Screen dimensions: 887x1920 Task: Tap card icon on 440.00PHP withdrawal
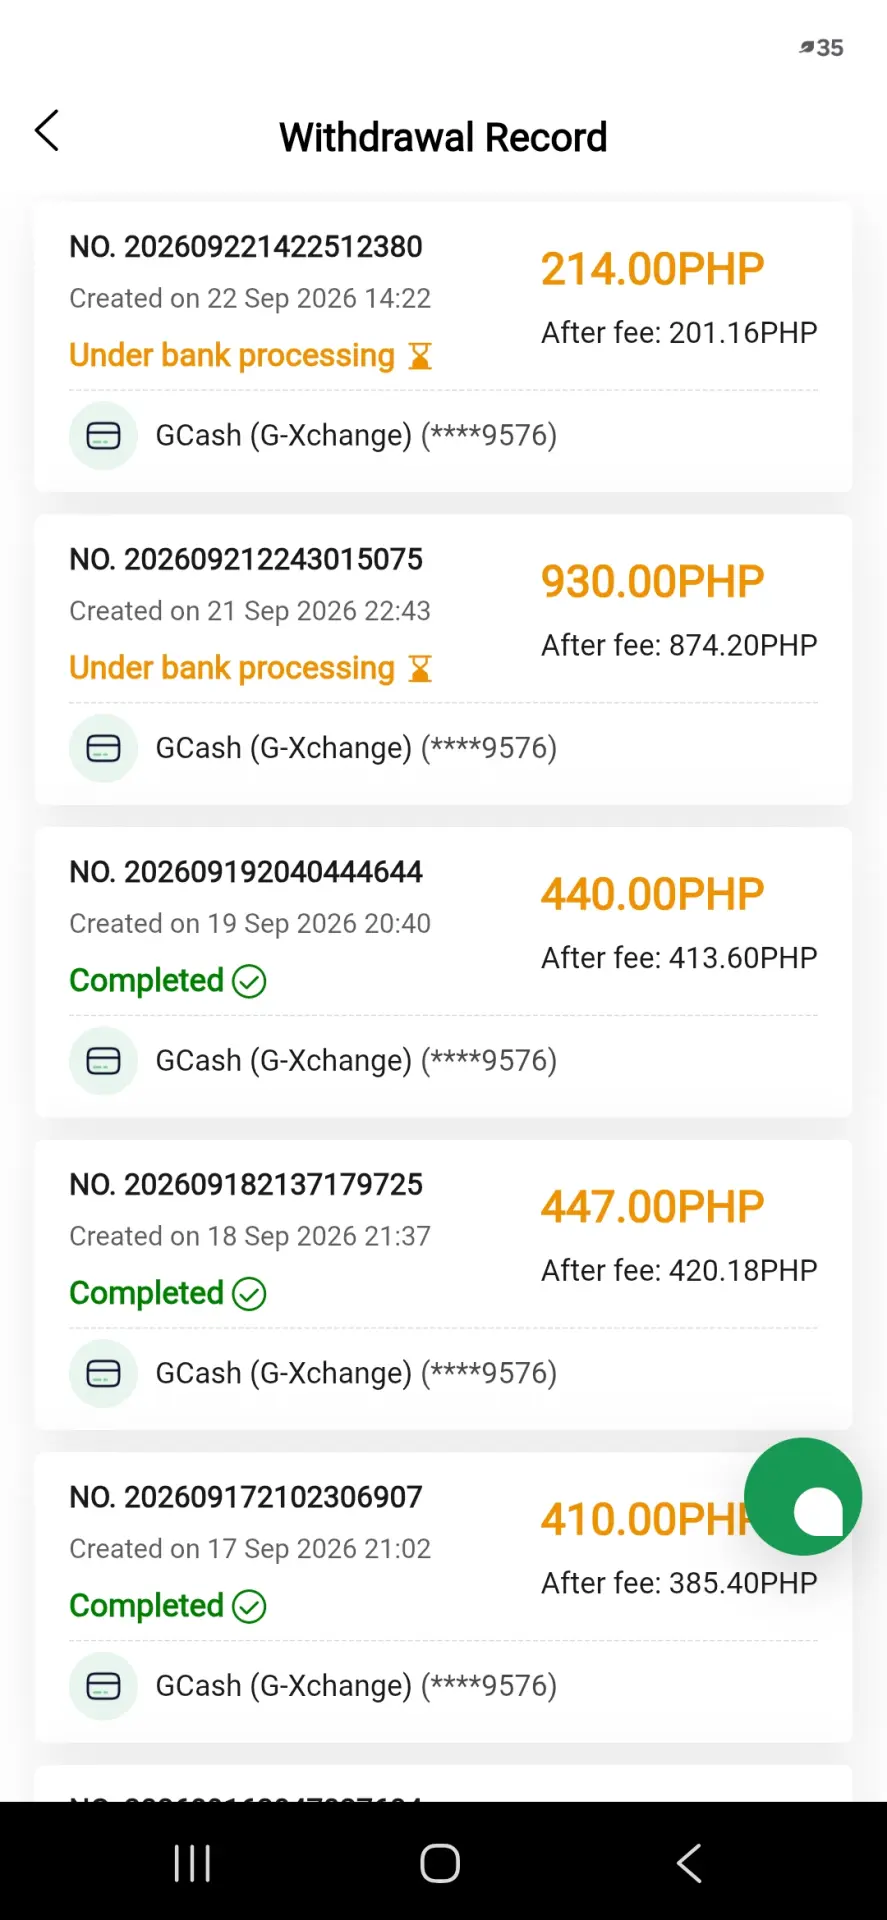pyautogui.click(x=103, y=1061)
